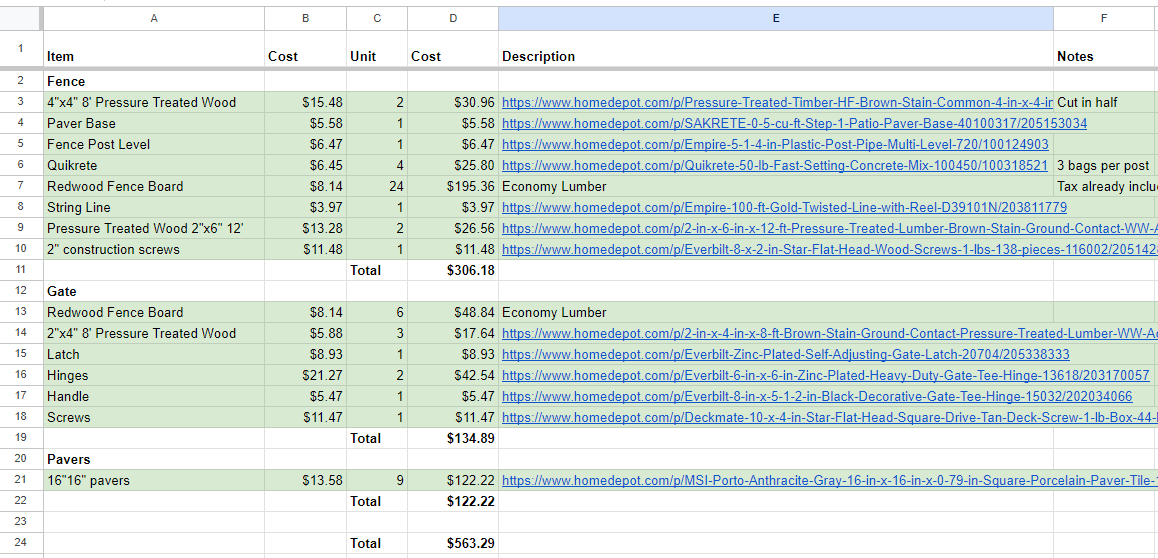Viewport: 1158px width, 558px height.
Task: Select row 11 header
Action: 20,271
